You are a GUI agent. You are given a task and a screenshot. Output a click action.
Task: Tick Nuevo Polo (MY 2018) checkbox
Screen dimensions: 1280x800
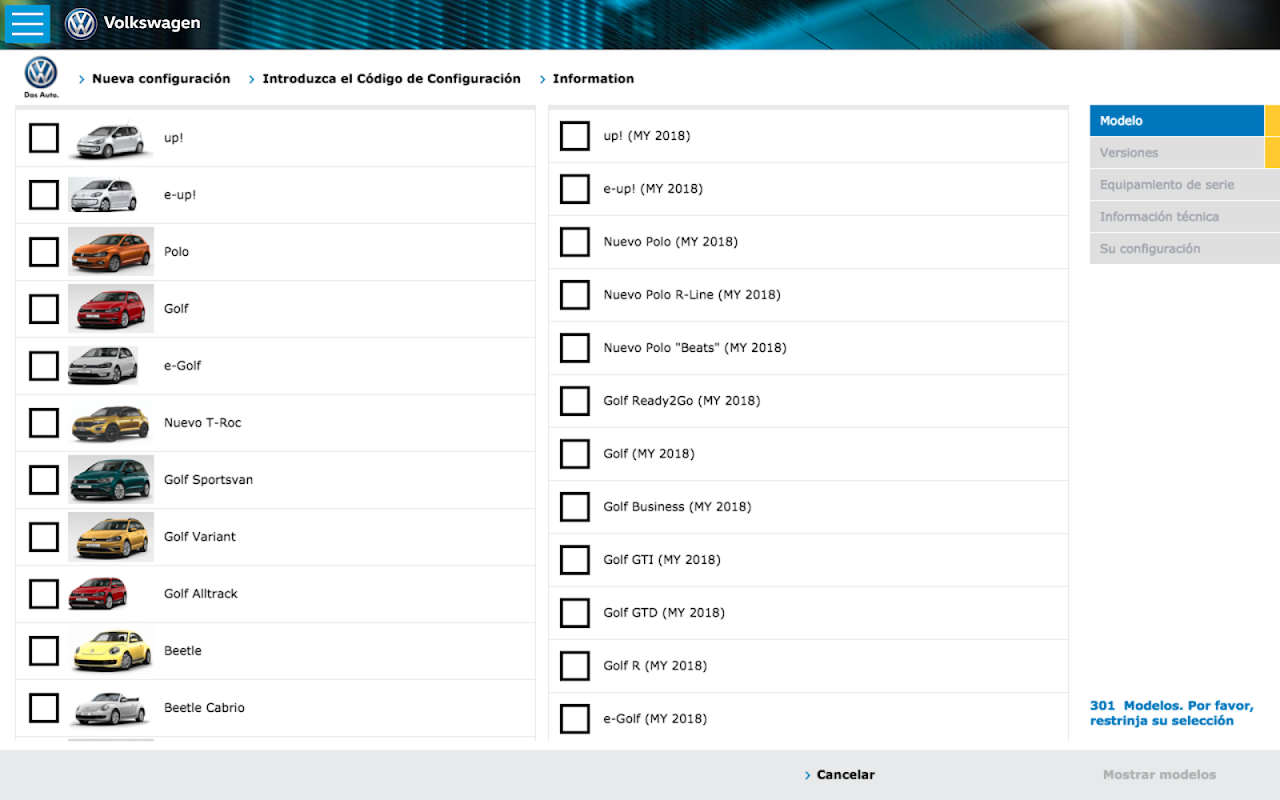[575, 242]
